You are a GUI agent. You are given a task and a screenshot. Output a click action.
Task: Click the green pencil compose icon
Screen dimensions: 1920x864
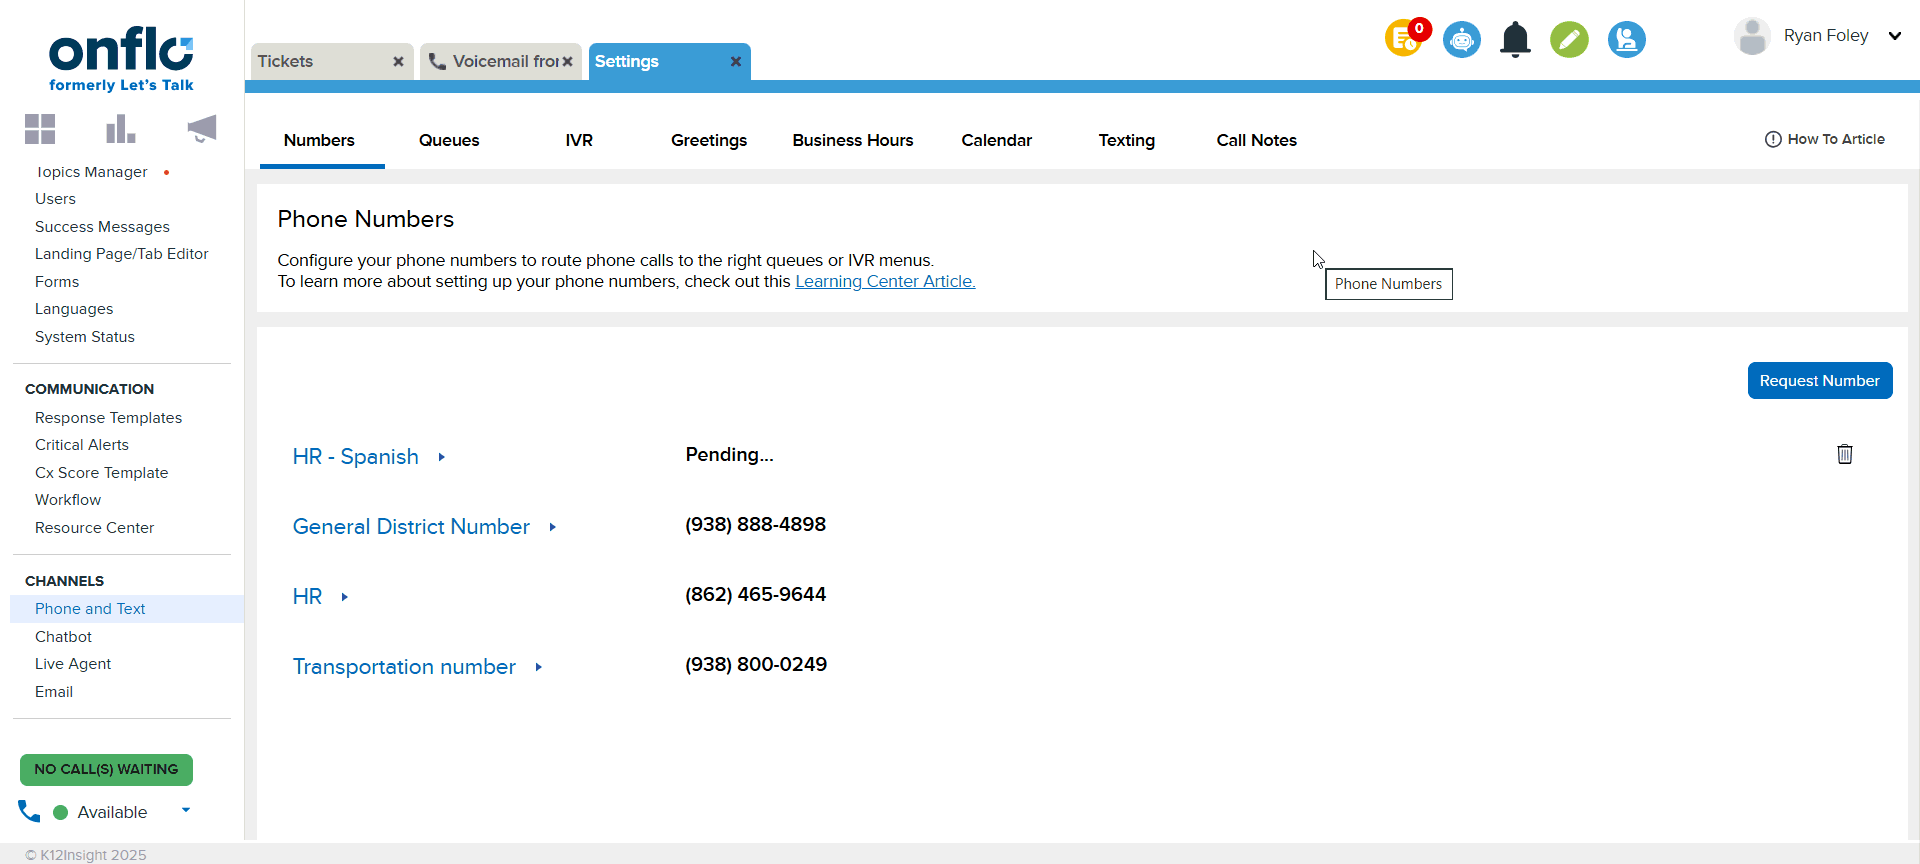click(x=1569, y=40)
